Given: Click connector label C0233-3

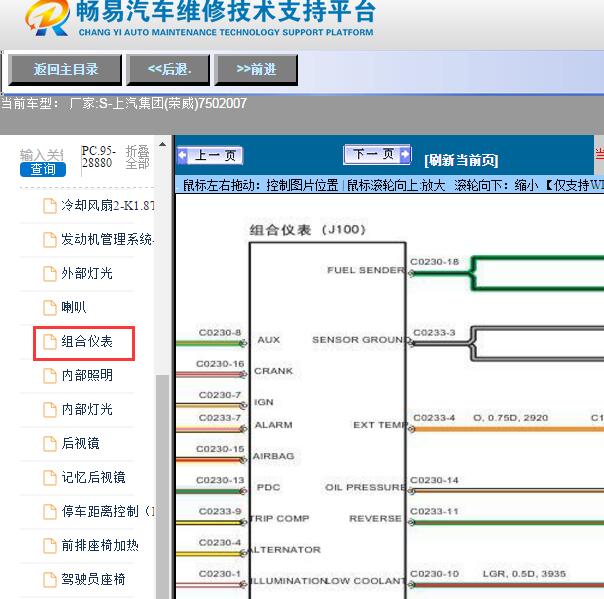Looking at the screenshot, I should coord(434,332).
